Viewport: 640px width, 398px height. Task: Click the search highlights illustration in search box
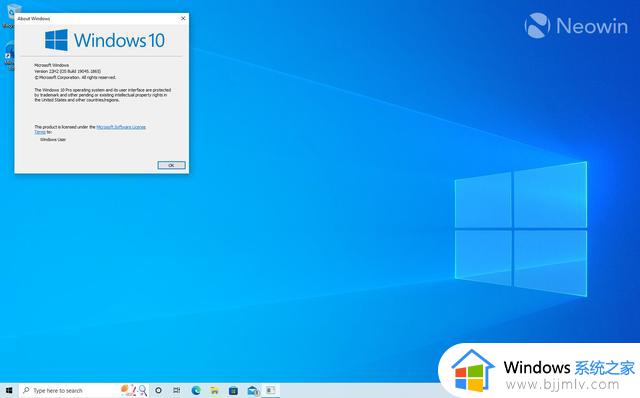(134, 391)
